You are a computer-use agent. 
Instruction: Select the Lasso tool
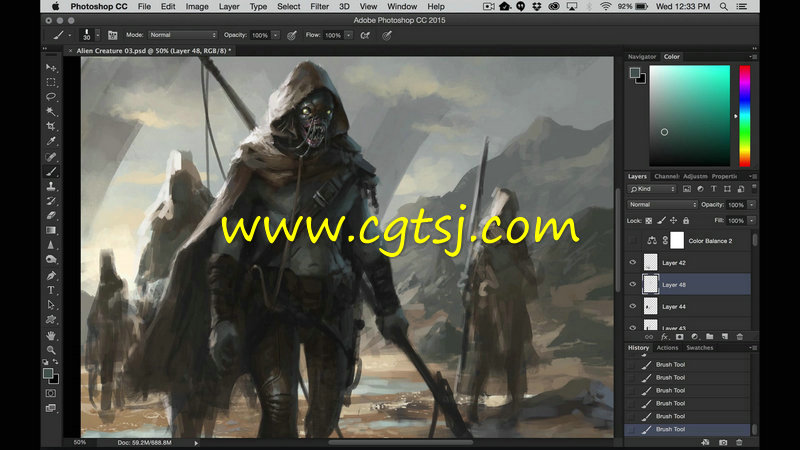(51, 97)
